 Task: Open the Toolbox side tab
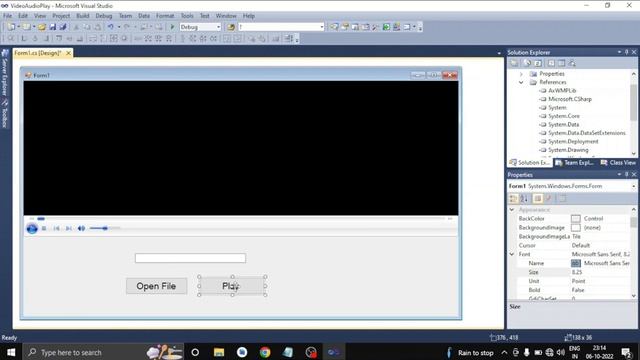tap(5, 114)
